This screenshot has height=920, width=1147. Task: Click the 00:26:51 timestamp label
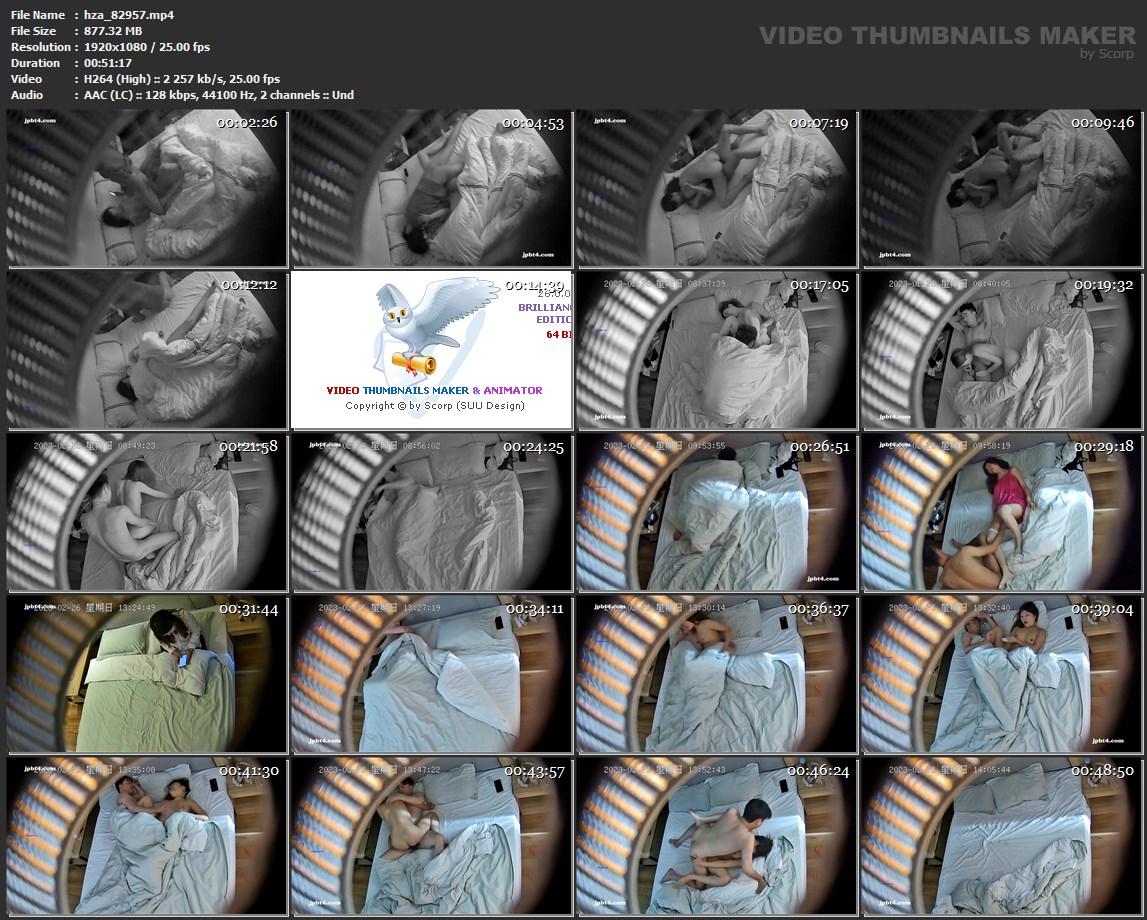tap(819, 447)
